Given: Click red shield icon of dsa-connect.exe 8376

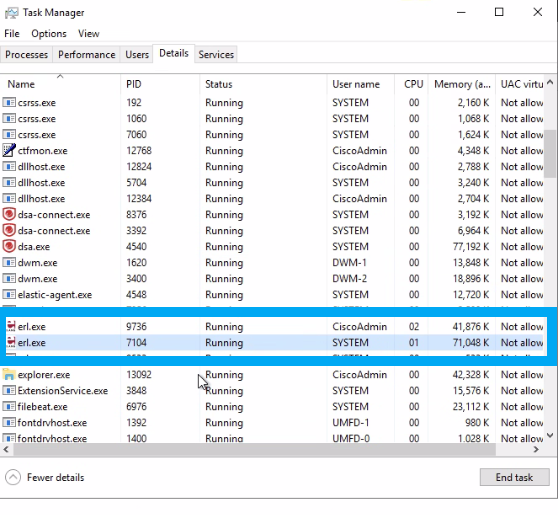Looking at the screenshot, I should coord(9,214).
